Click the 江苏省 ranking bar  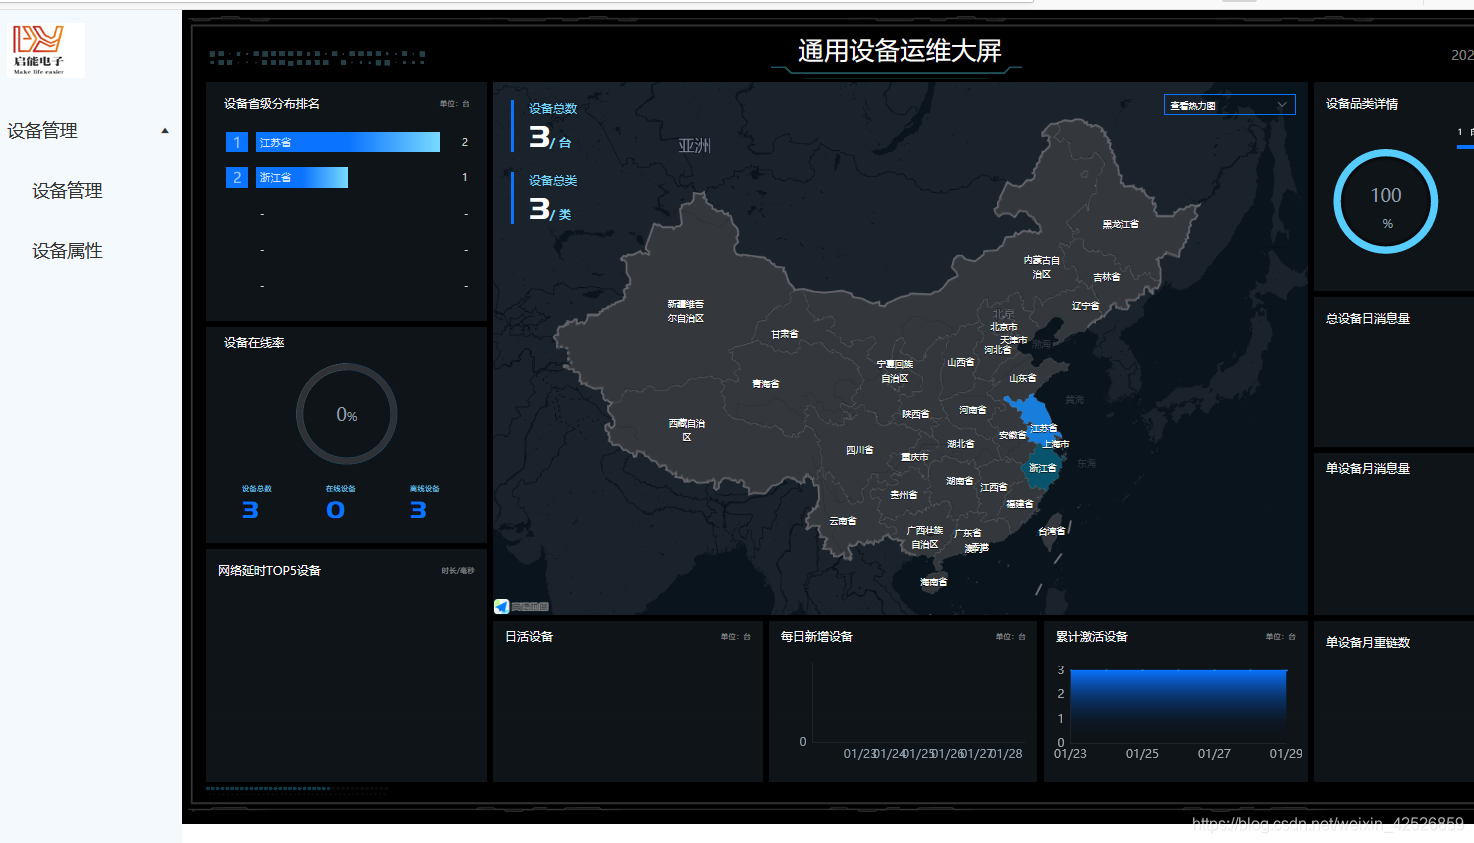(348, 142)
